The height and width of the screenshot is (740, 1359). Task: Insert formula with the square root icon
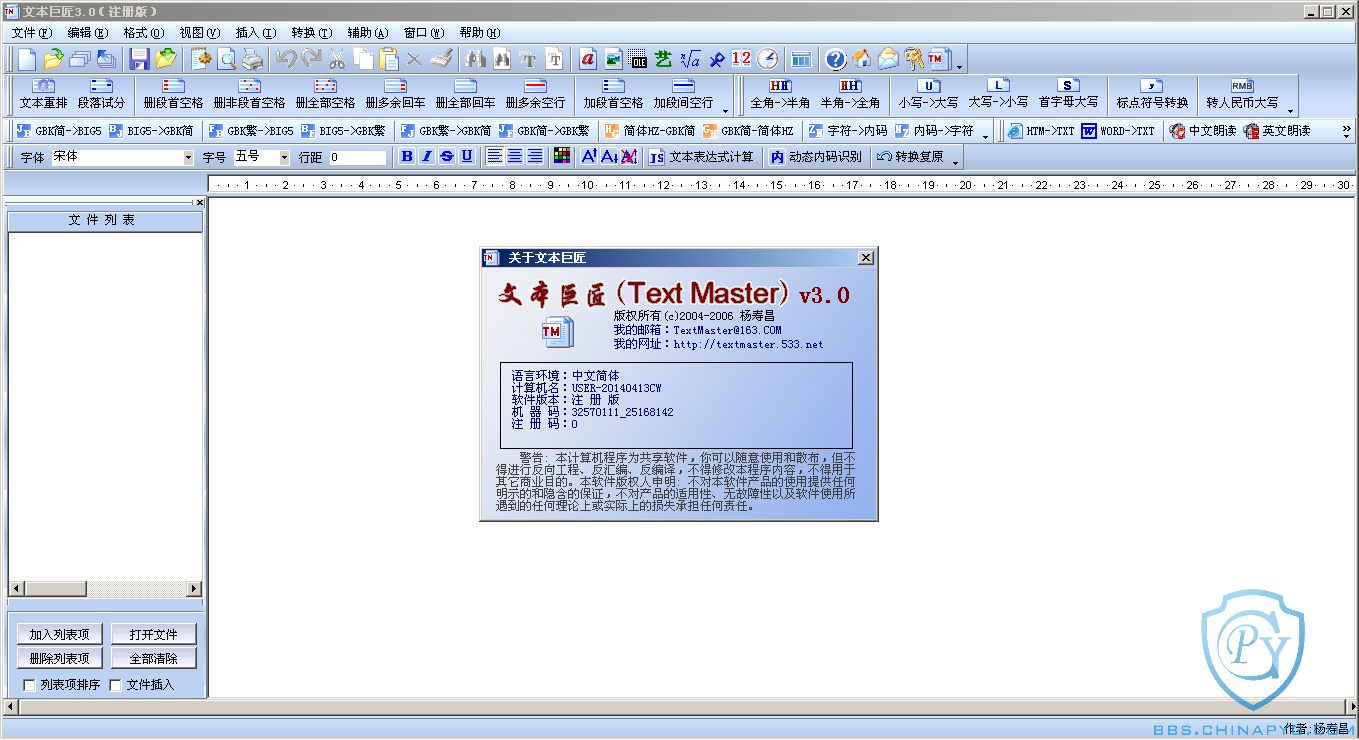(690, 59)
